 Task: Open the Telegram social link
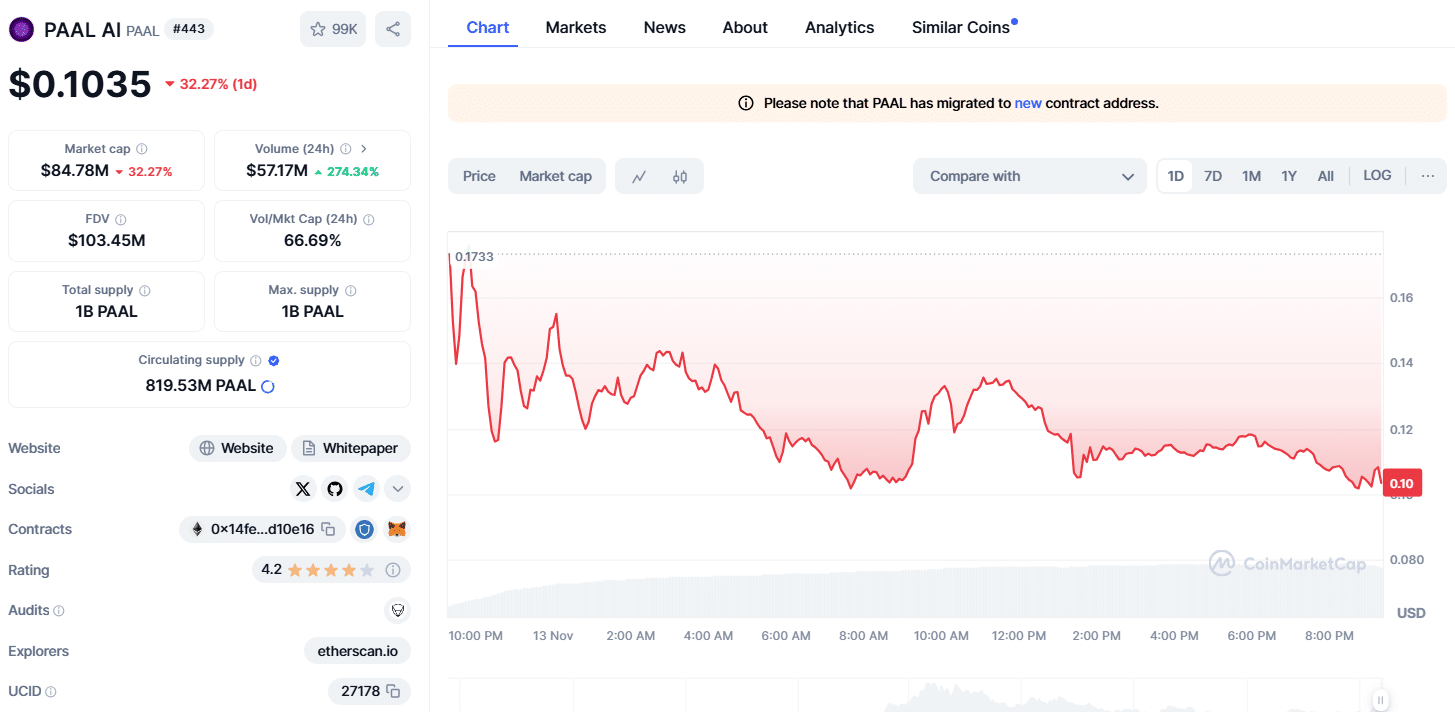[367, 489]
